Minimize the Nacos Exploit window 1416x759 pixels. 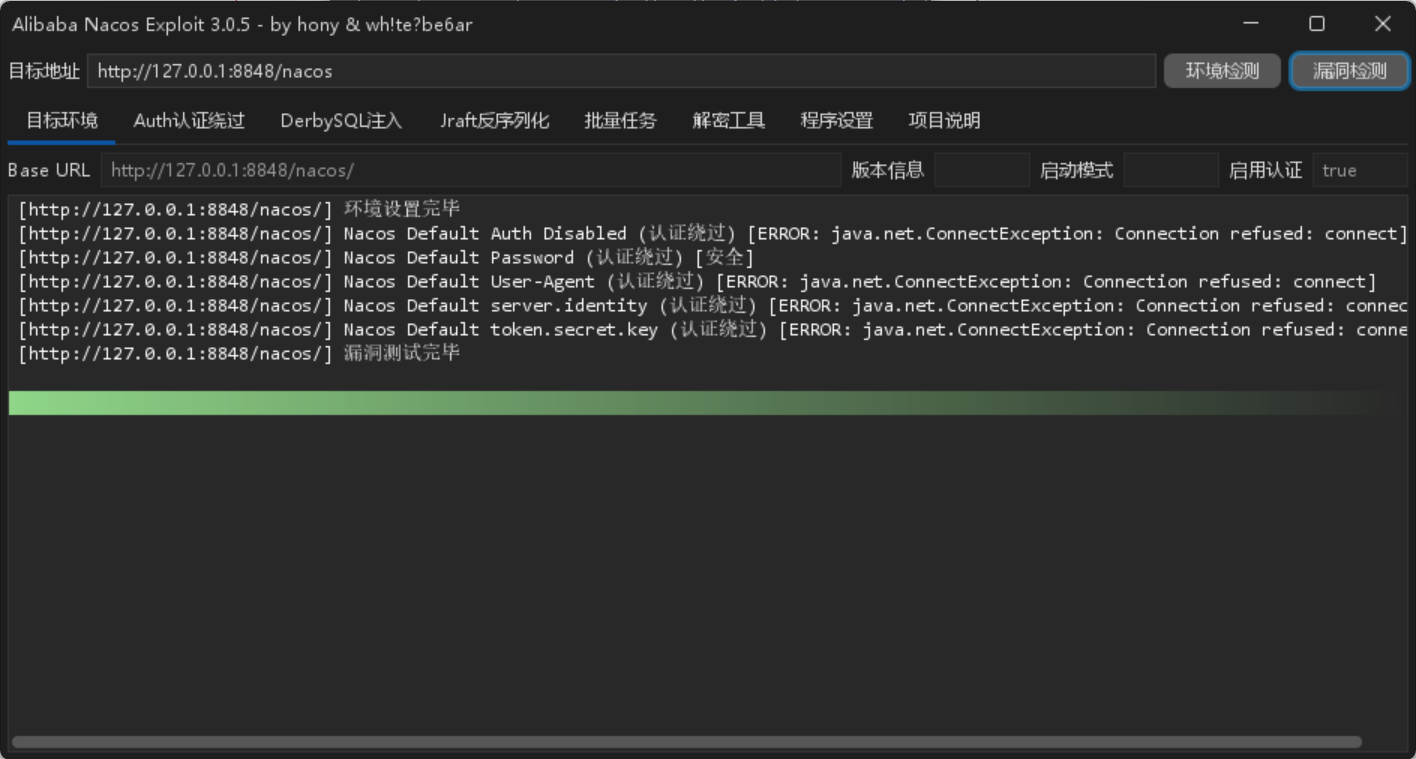tap(1251, 24)
